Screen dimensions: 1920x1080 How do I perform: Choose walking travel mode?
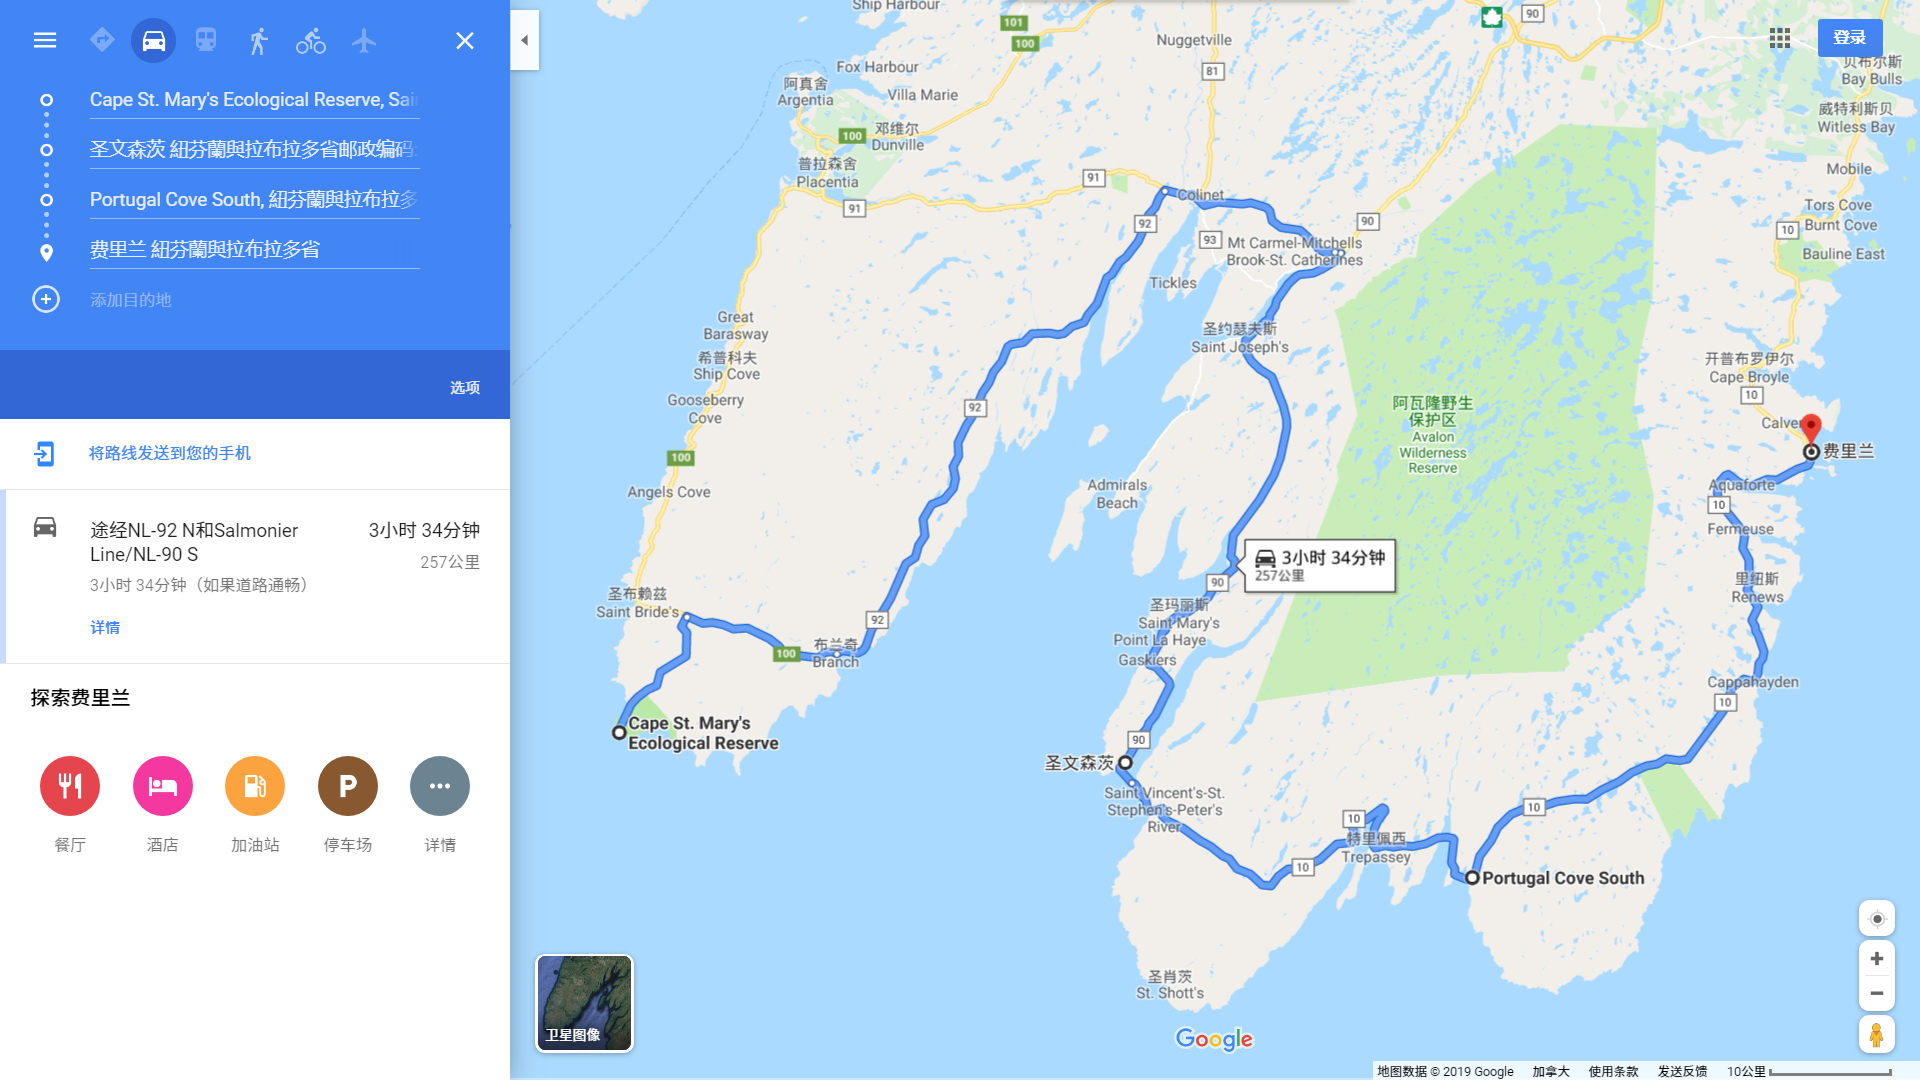(258, 40)
